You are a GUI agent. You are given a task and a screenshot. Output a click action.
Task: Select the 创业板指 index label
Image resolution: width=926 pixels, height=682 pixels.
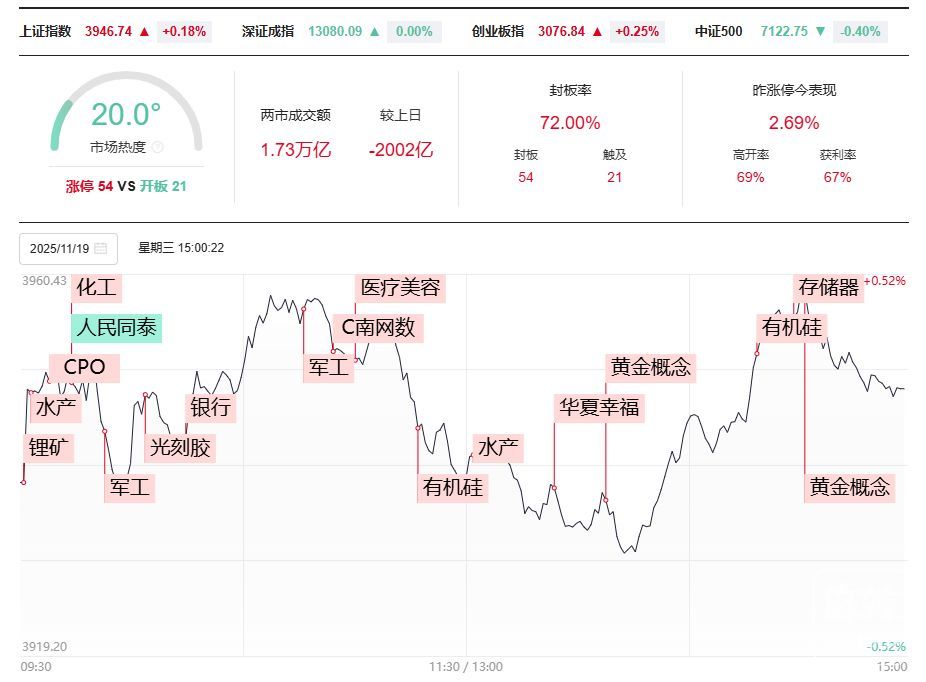pyautogui.click(x=498, y=31)
